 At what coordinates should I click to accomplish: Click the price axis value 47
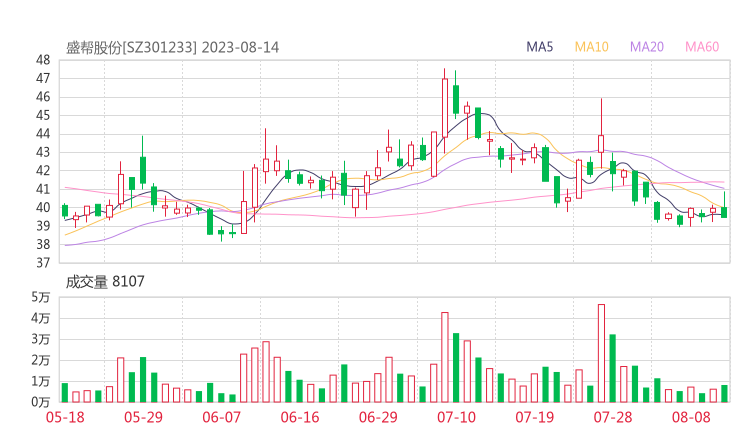point(43,78)
